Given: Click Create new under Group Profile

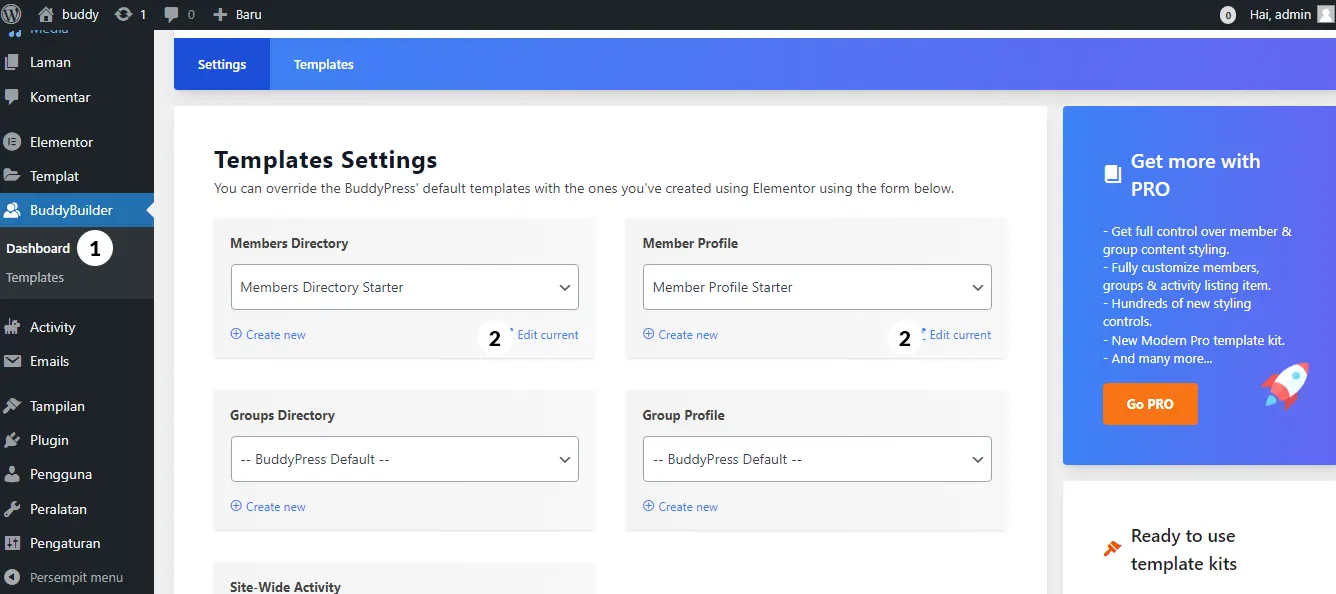Looking at the screenshot, I should tap(680, 507).
